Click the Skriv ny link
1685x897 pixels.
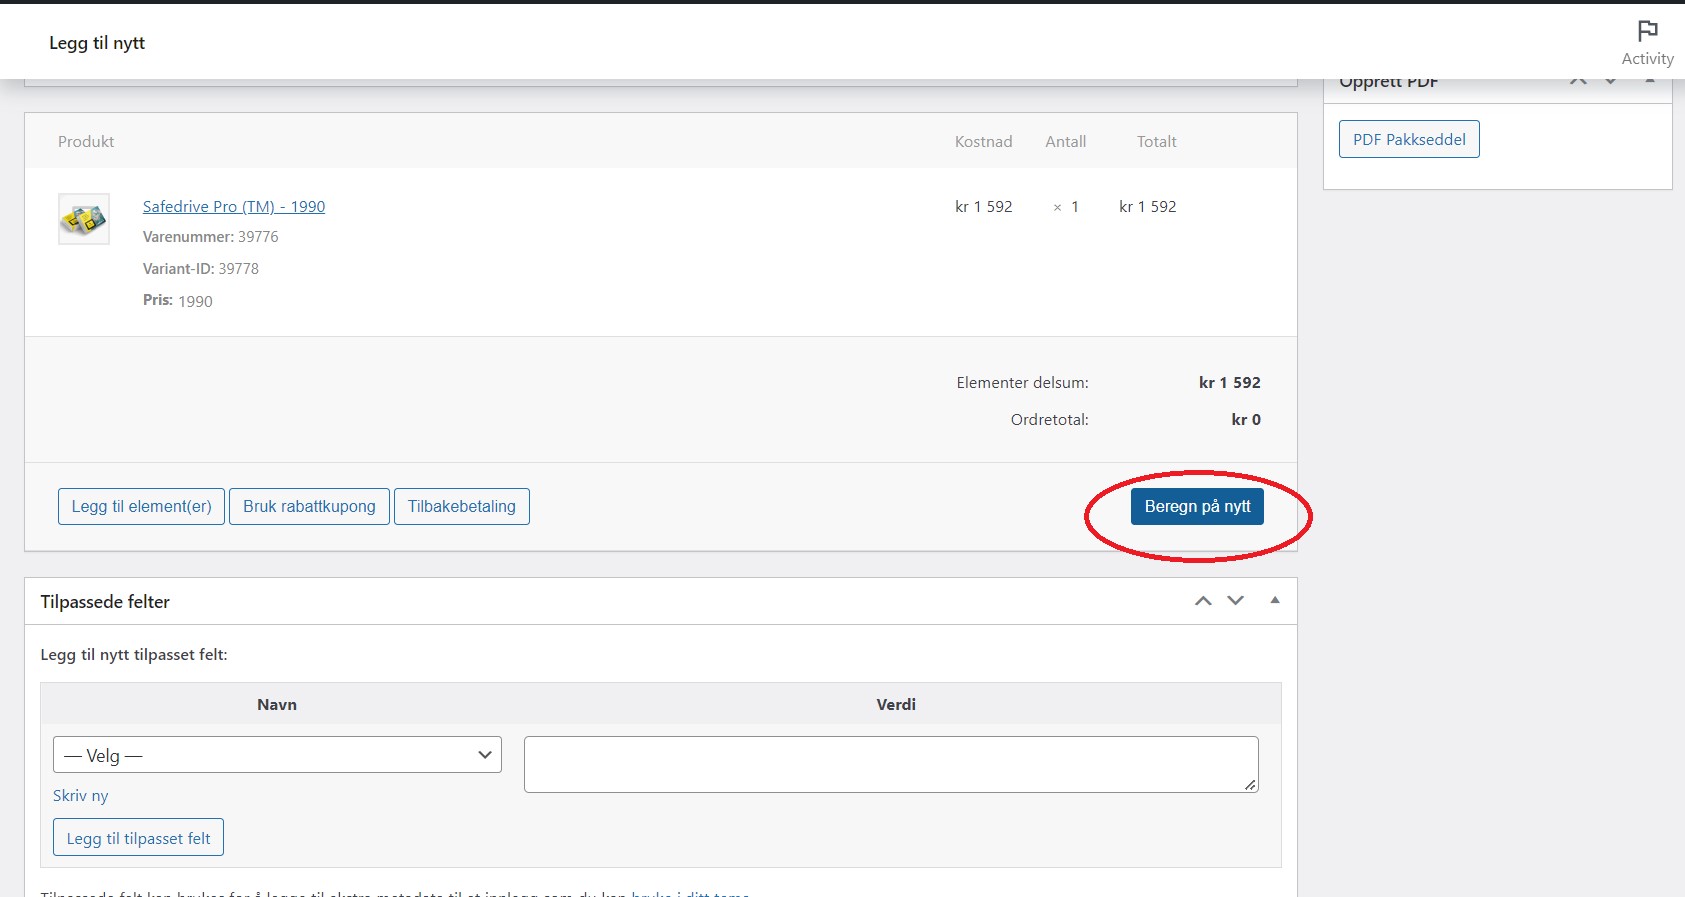tap(80, 796)
